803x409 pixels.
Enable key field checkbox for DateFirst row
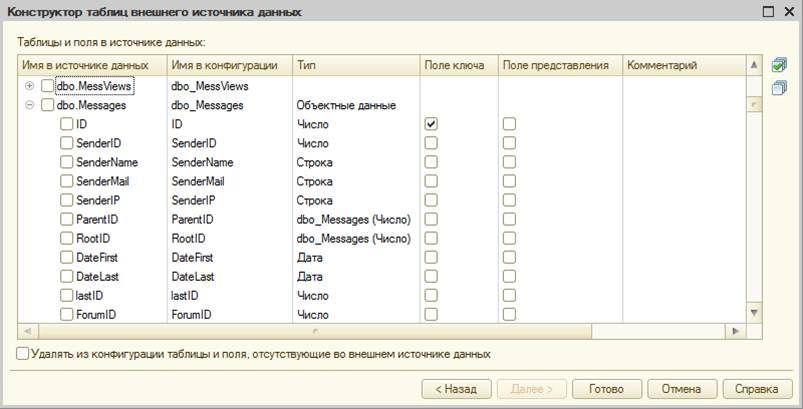pyautogui.click(x=431, y=257)
